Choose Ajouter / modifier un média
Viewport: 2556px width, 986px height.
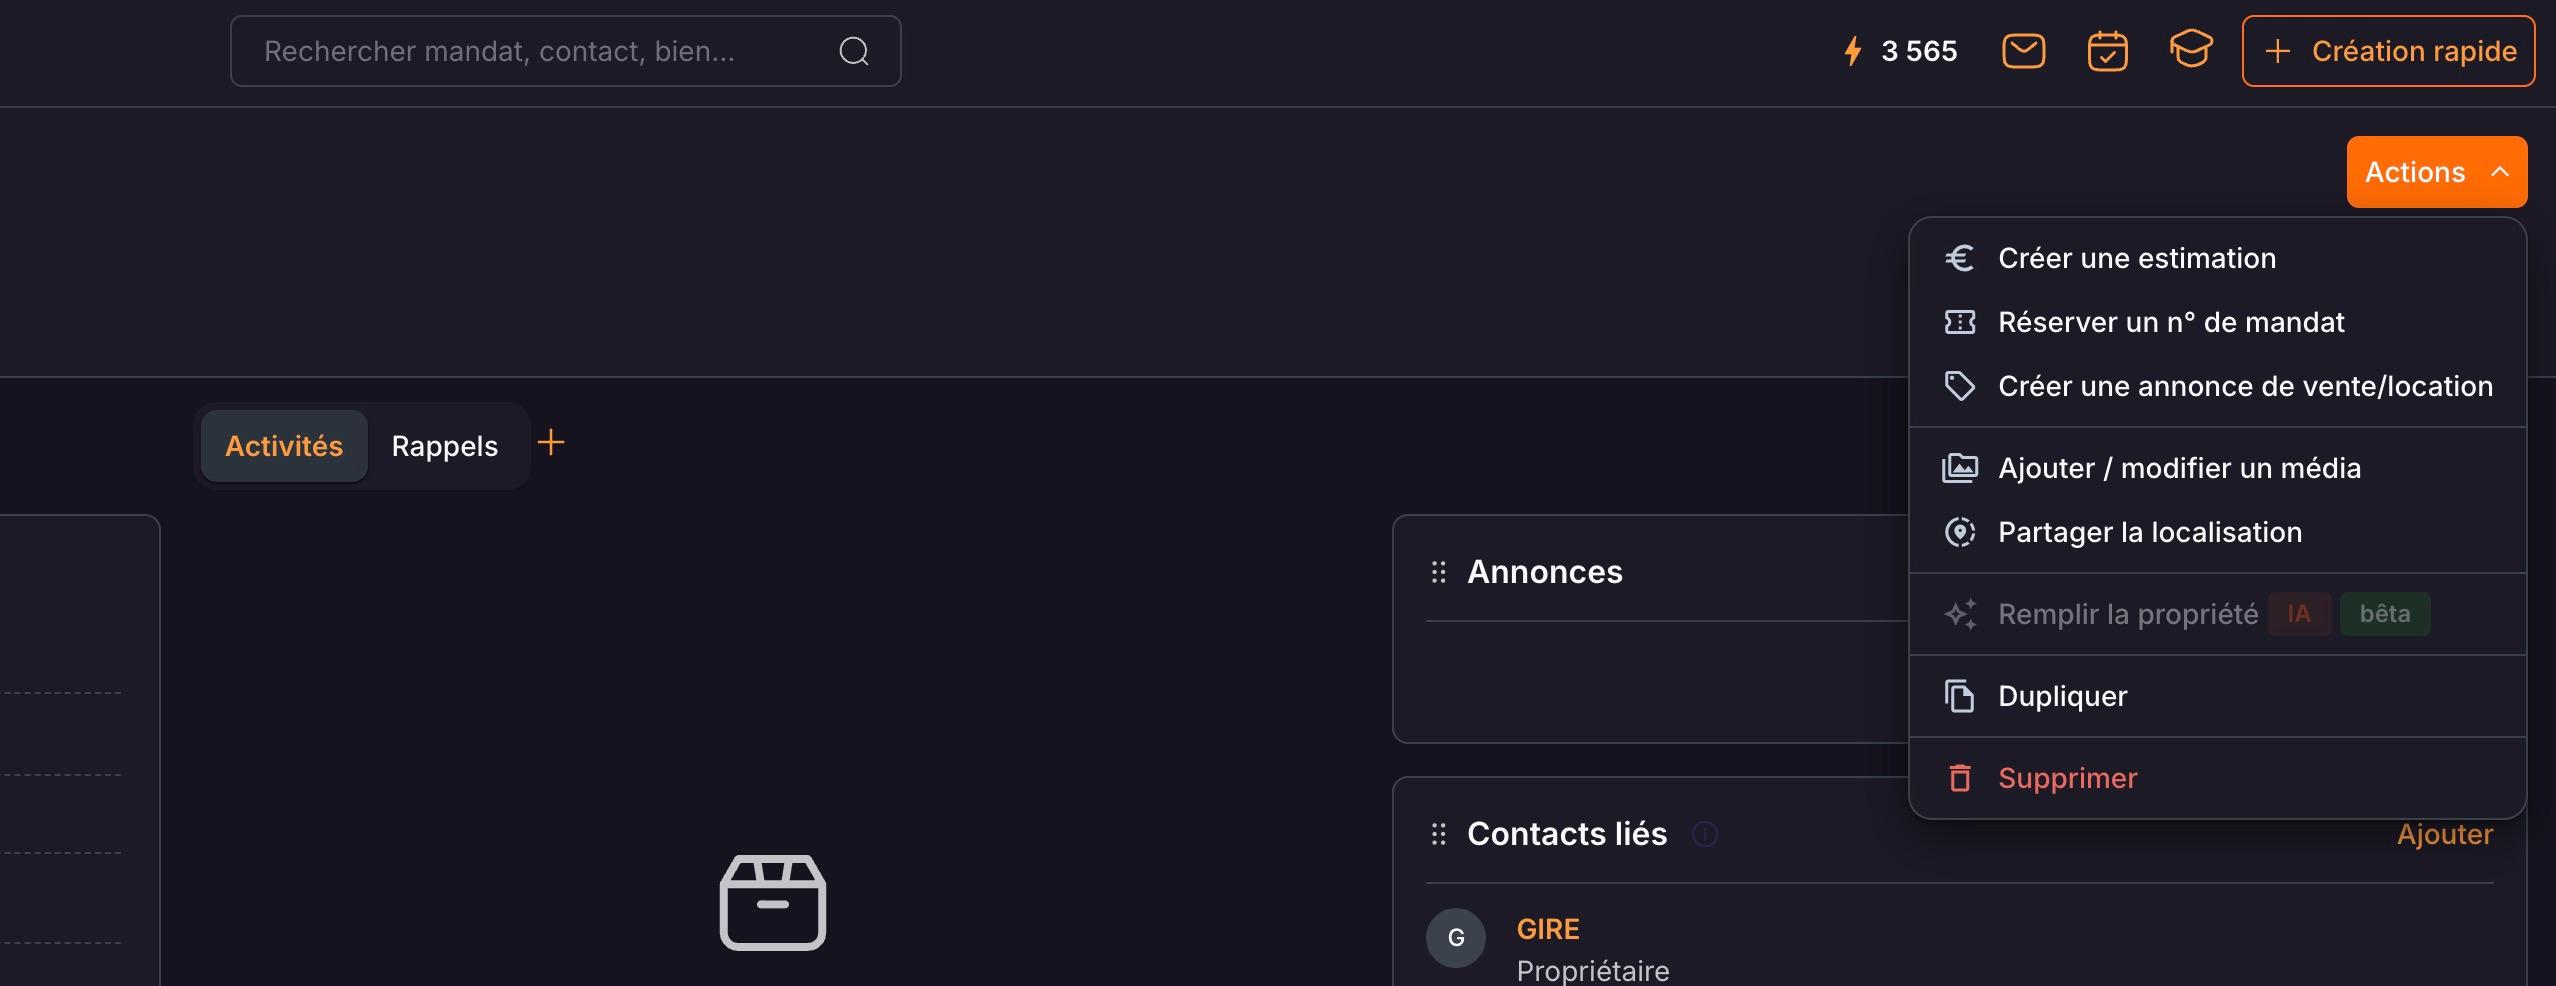[x=2217, y=468]
